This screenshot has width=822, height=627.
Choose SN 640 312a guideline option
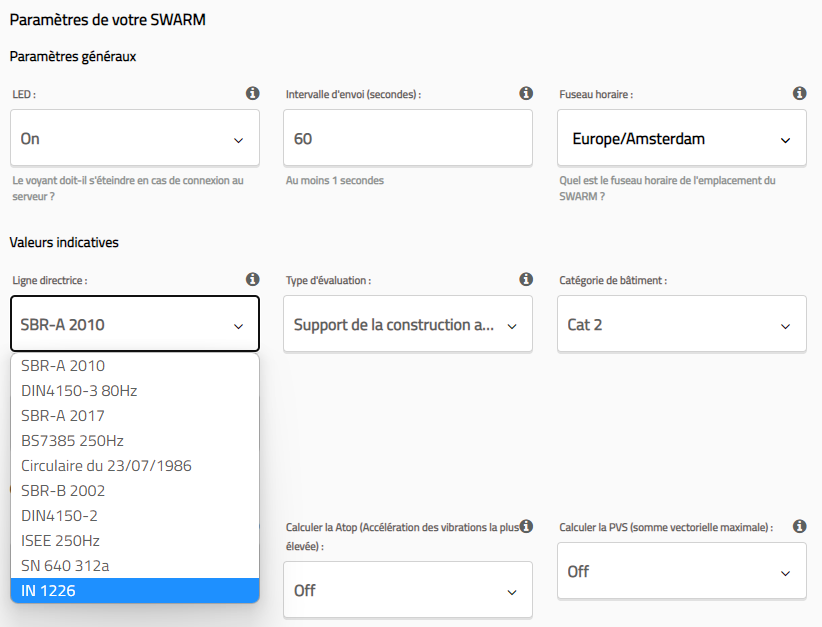(135, 565)
